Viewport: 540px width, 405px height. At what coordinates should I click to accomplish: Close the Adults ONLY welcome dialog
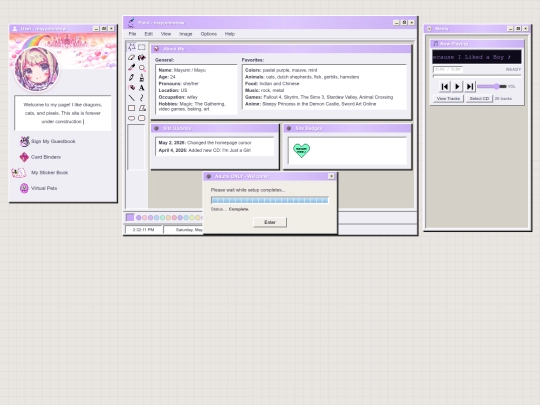(x=331, y=176)
